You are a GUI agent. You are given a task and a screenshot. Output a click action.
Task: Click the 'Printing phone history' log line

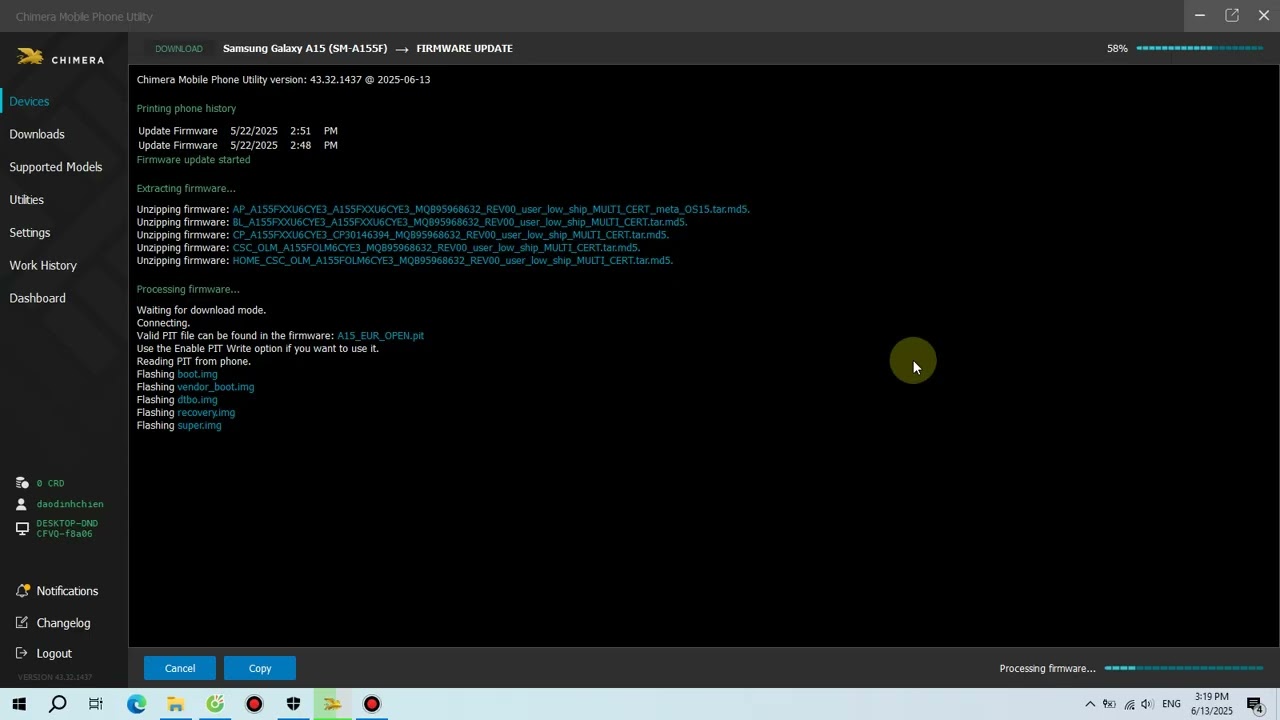tap(187, 109)
